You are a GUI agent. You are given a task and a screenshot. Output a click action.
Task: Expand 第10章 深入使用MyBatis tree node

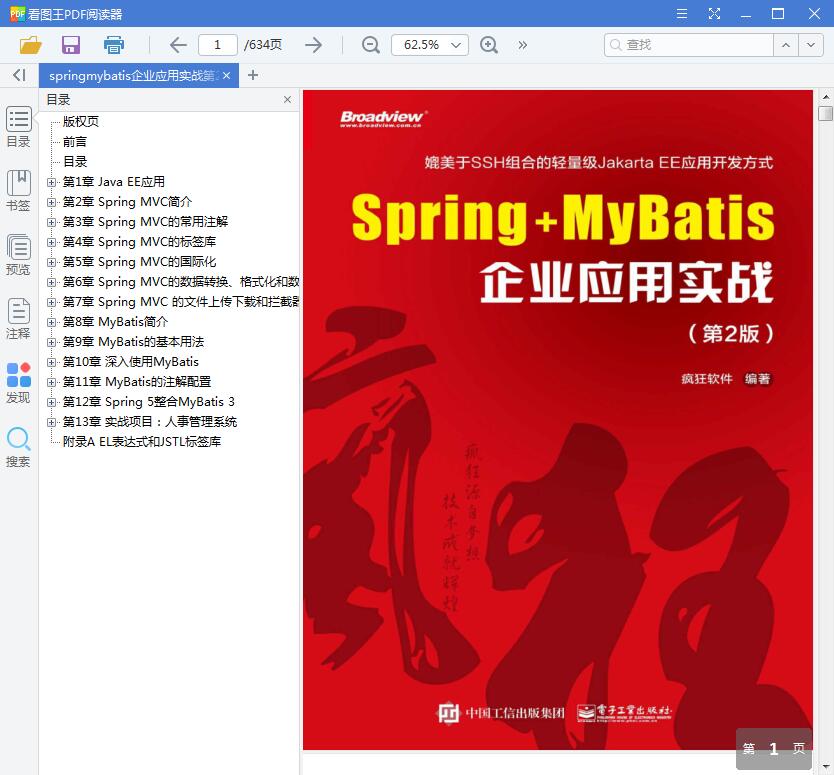[51, 362]
